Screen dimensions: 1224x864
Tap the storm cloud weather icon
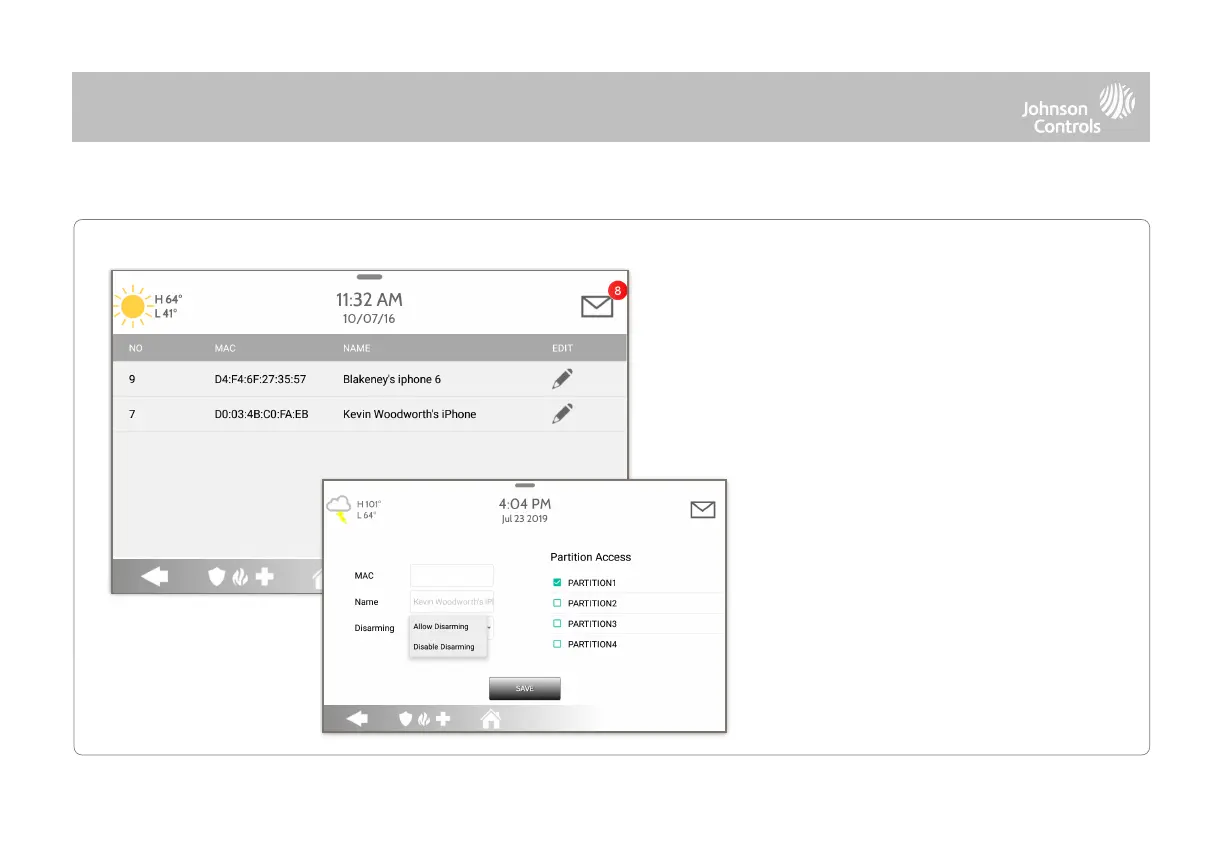(339, 509)
